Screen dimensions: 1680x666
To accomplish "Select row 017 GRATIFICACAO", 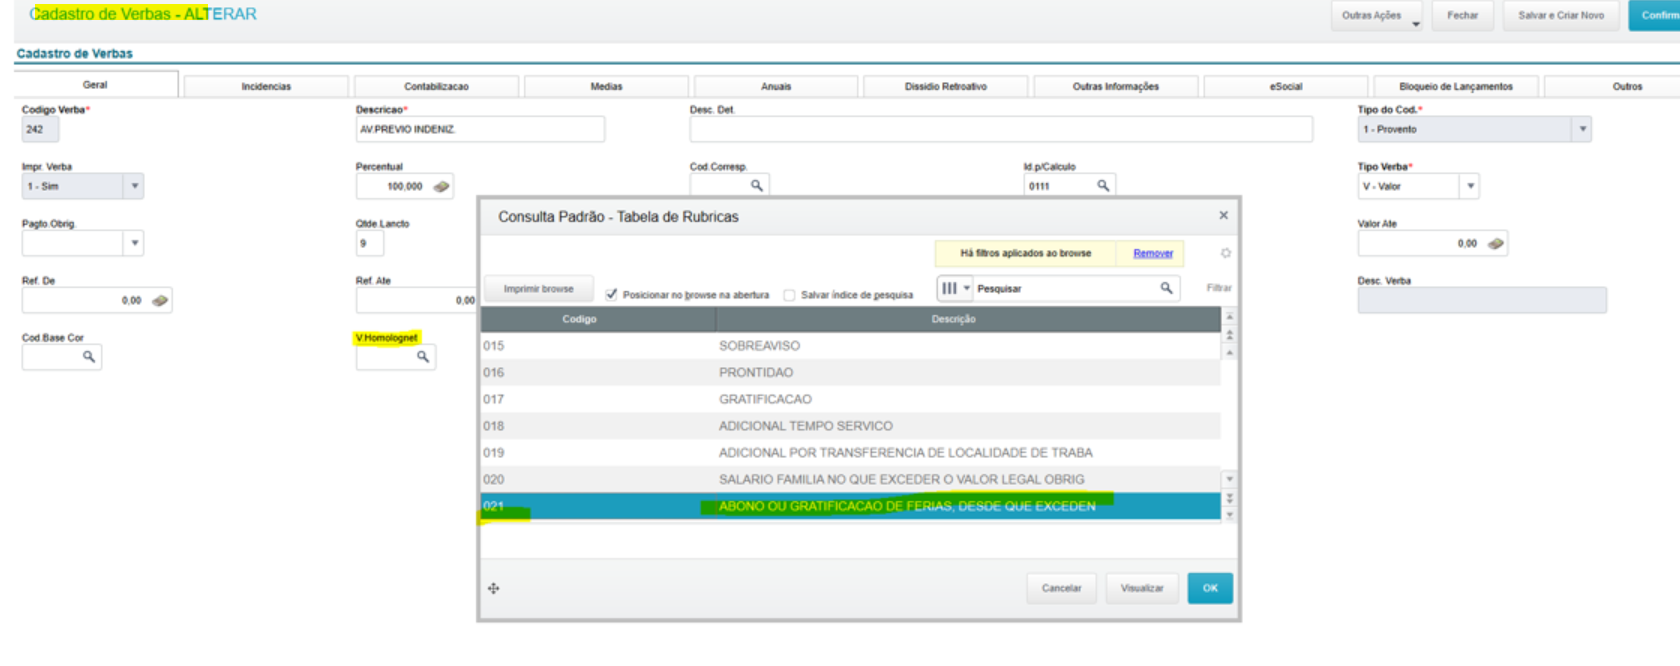I will pyautogui.click(x=850, y=399).
